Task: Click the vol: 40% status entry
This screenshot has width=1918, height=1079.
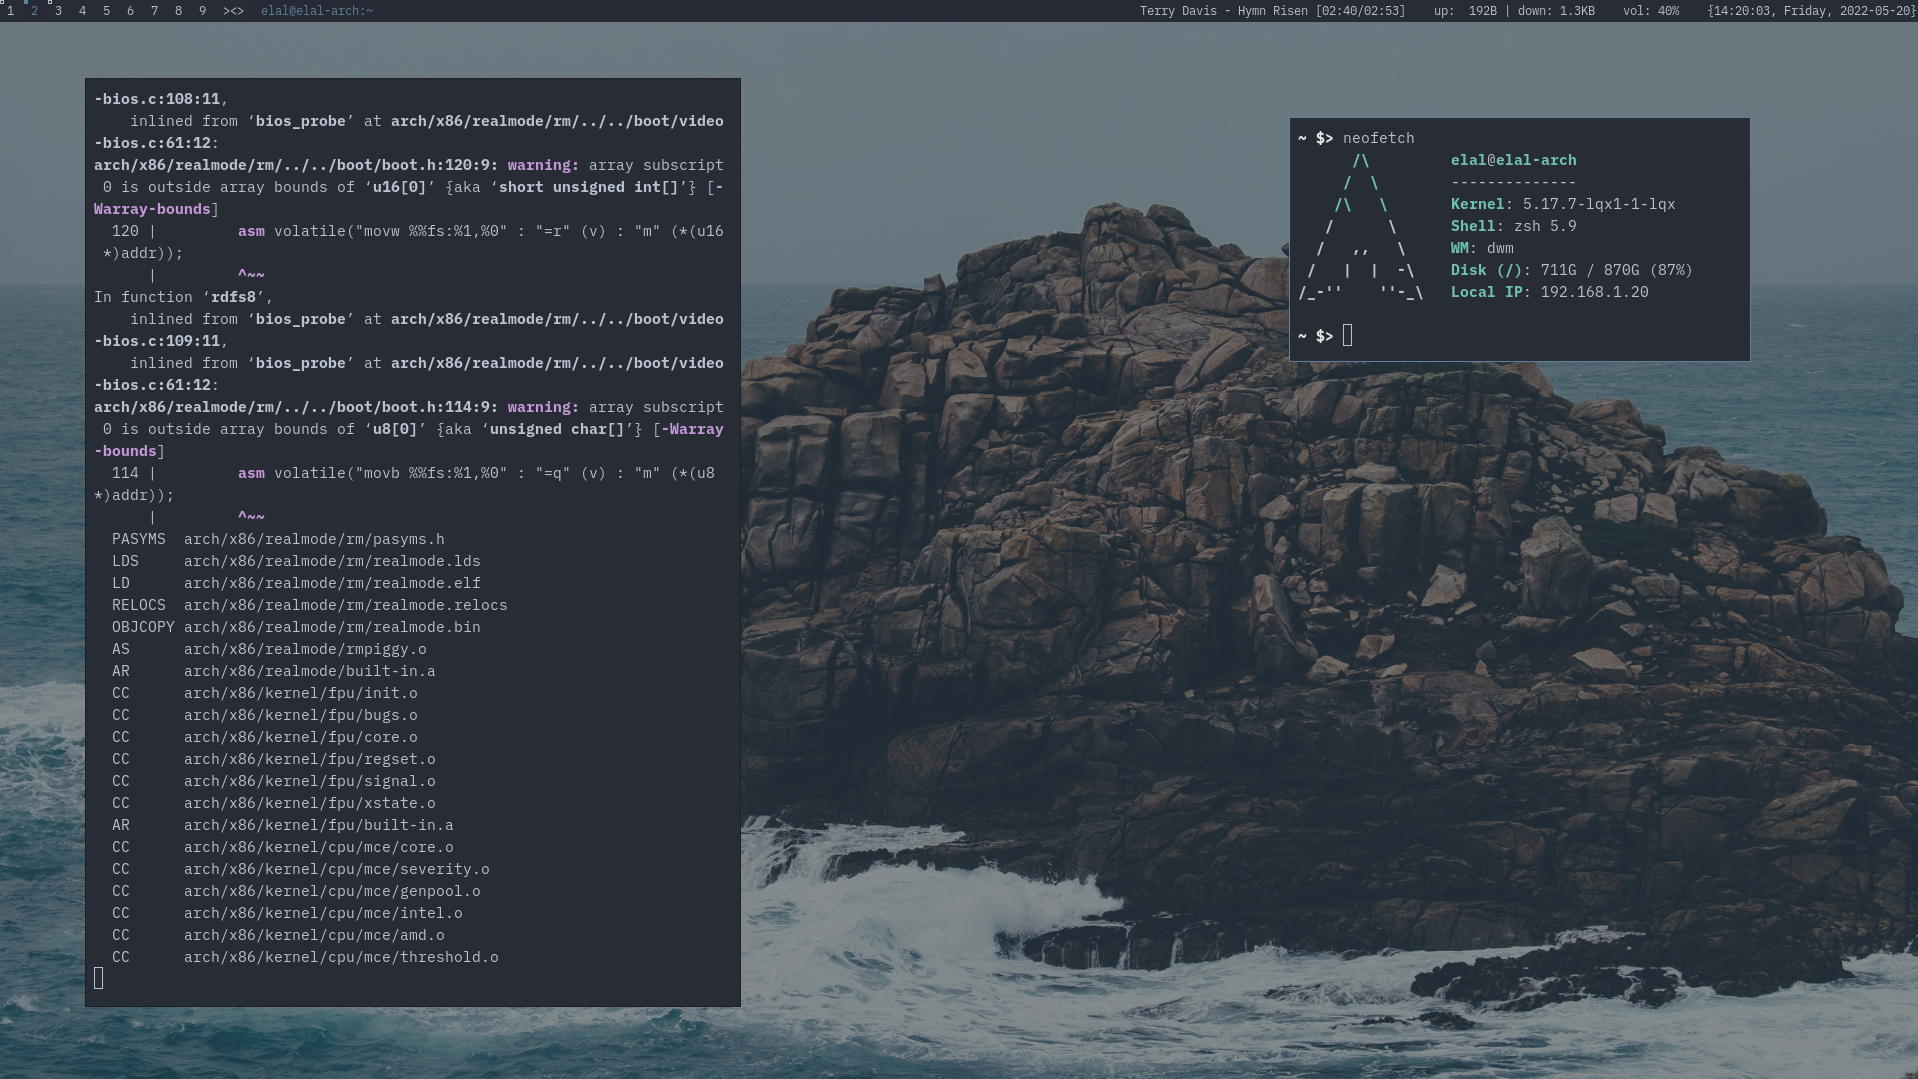Action: [x=1651, y=11]
